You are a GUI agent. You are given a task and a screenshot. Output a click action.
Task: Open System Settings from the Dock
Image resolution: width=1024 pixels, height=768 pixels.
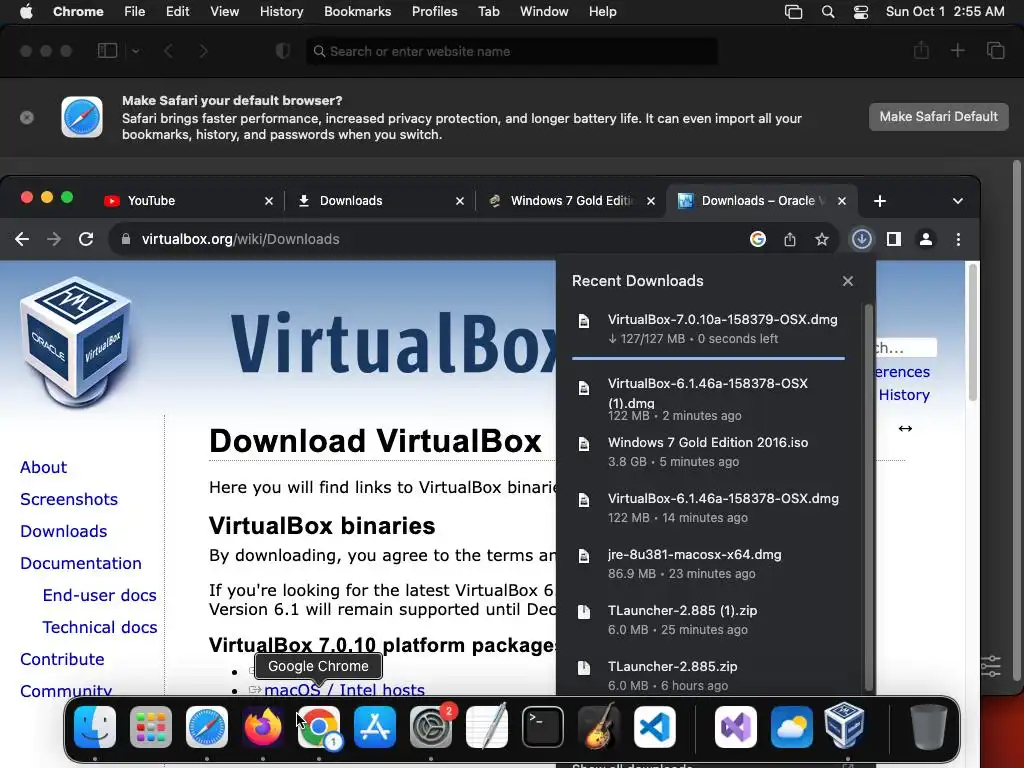pos(431,727)
